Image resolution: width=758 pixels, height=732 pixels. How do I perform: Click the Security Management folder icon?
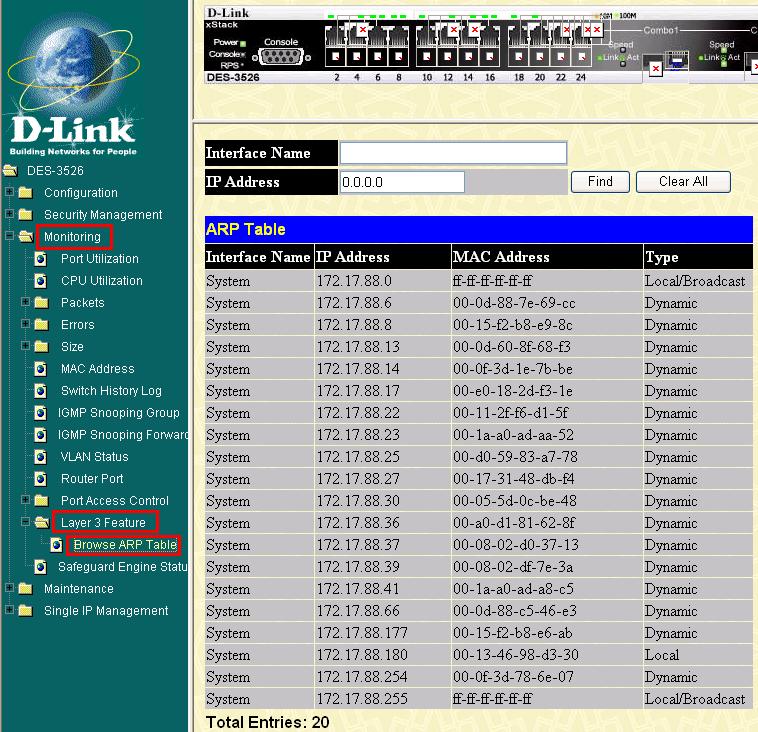[26, 215]
